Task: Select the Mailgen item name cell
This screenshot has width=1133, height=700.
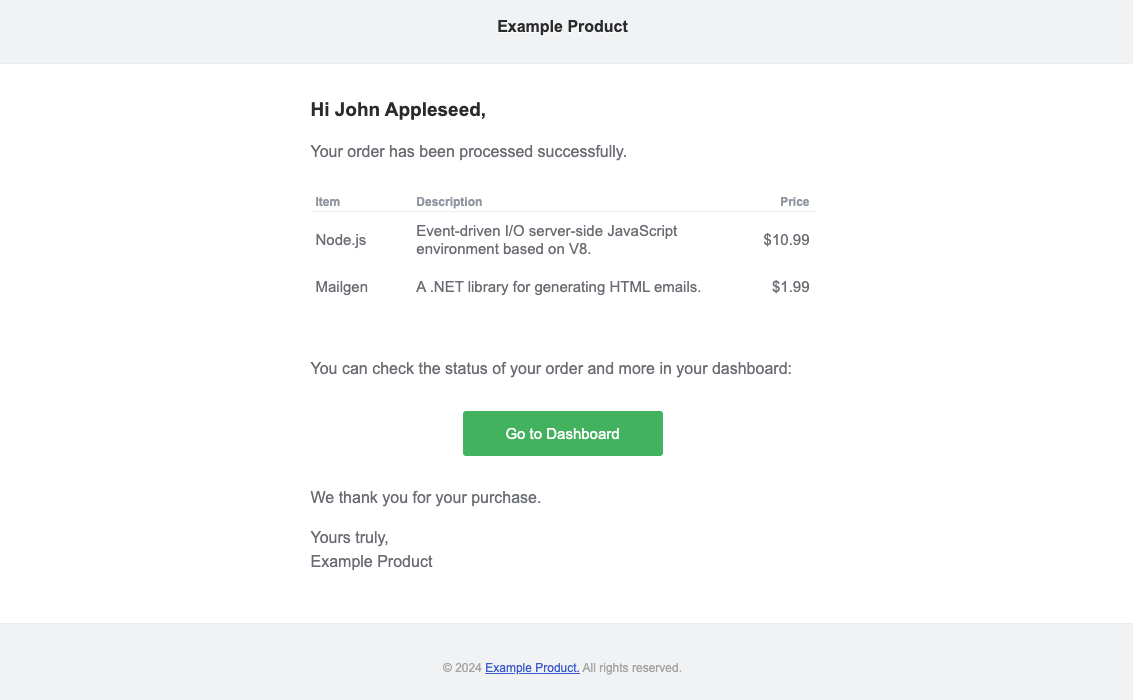Action: pyautogui.click(x=341, y=287)
